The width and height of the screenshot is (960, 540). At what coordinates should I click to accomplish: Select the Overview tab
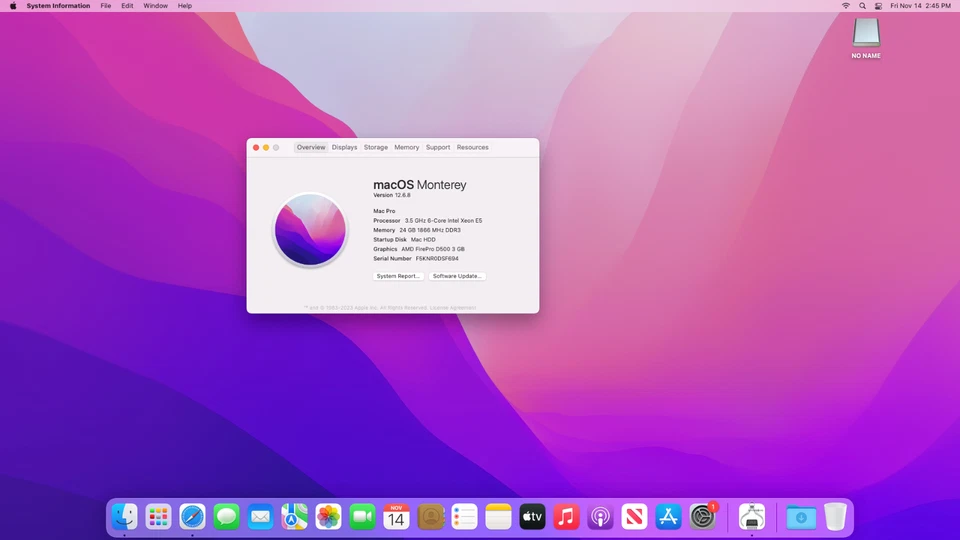(x=311, y=148)
